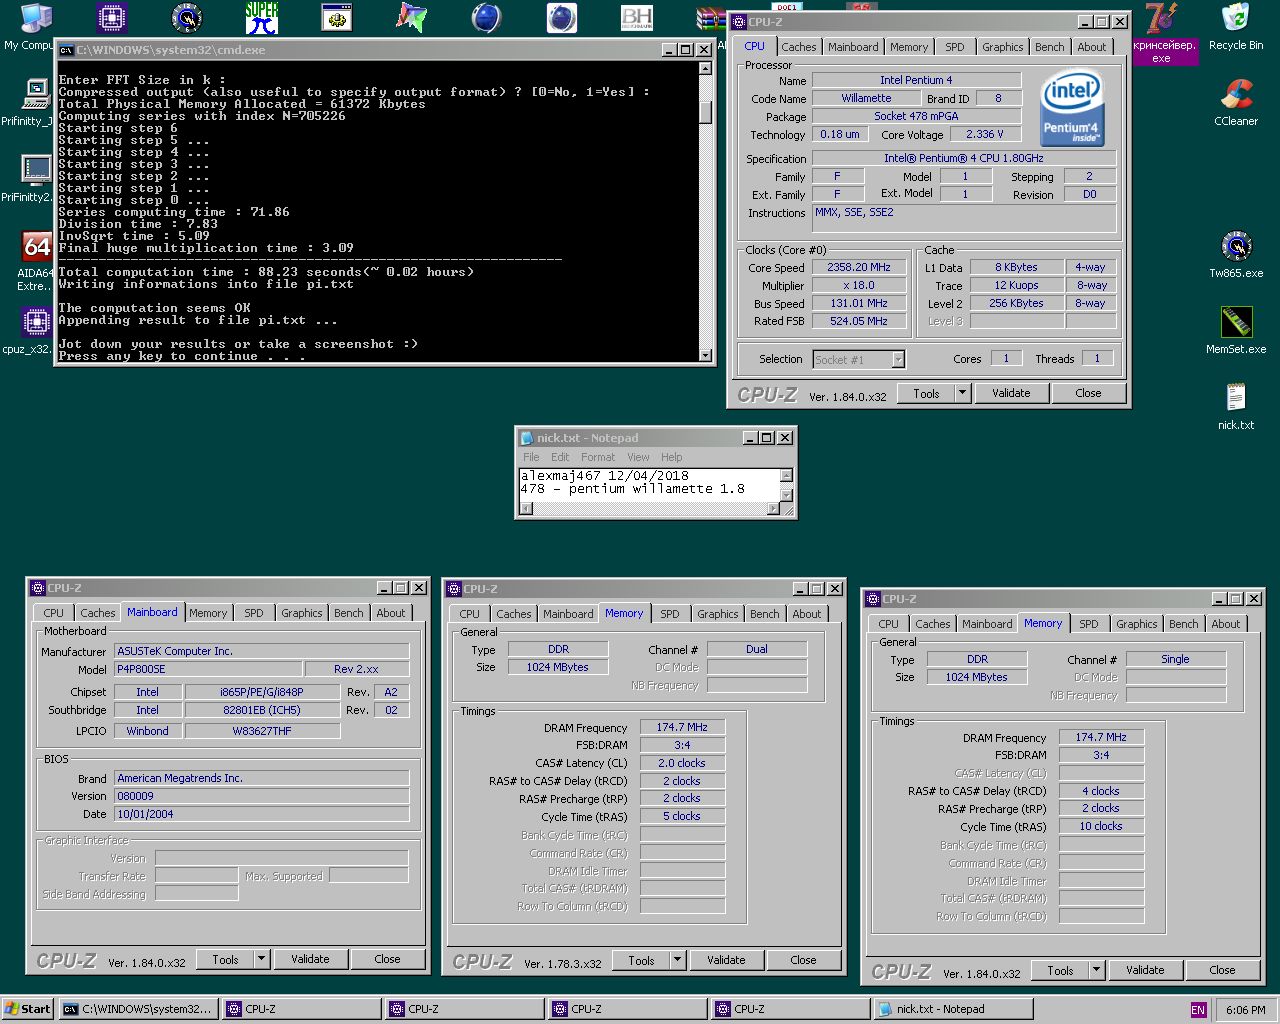
Task: Open the Notepad Format menu
Action: pyautogui.click(x=598, y=457)
